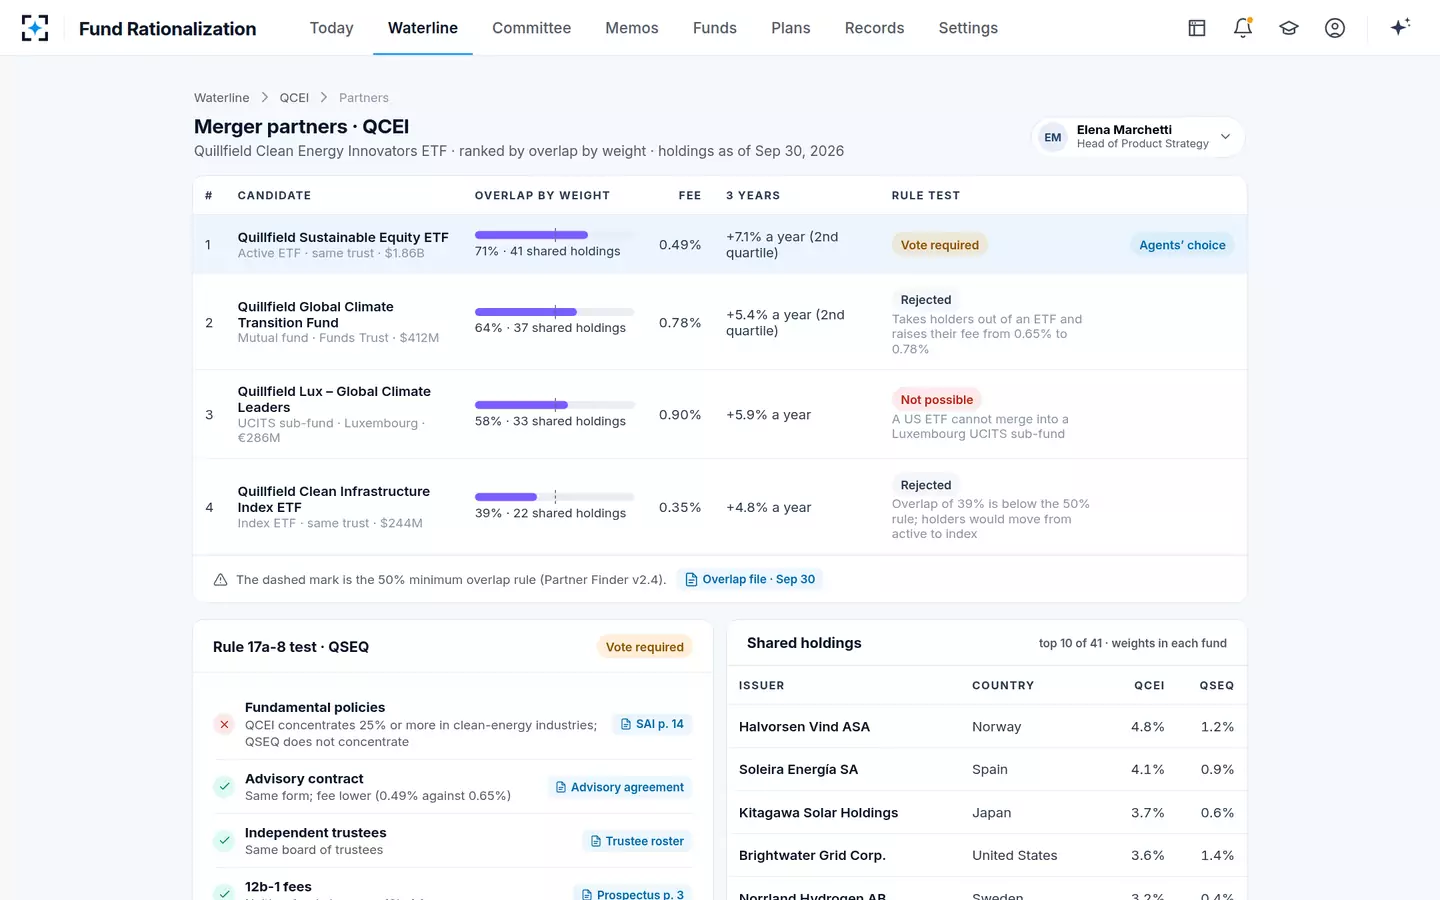The width and height of the screenshot is (1440, 900).
Task: Open the Trustee roster document link
Action: [637, 841]
